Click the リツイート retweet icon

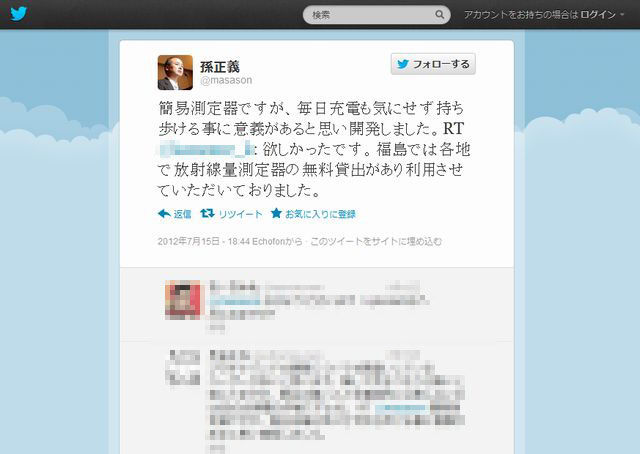click(x=207, y=213)
